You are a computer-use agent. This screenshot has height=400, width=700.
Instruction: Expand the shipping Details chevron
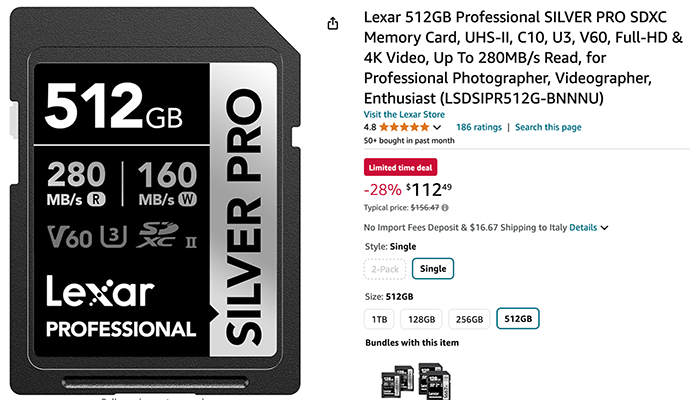604,228
